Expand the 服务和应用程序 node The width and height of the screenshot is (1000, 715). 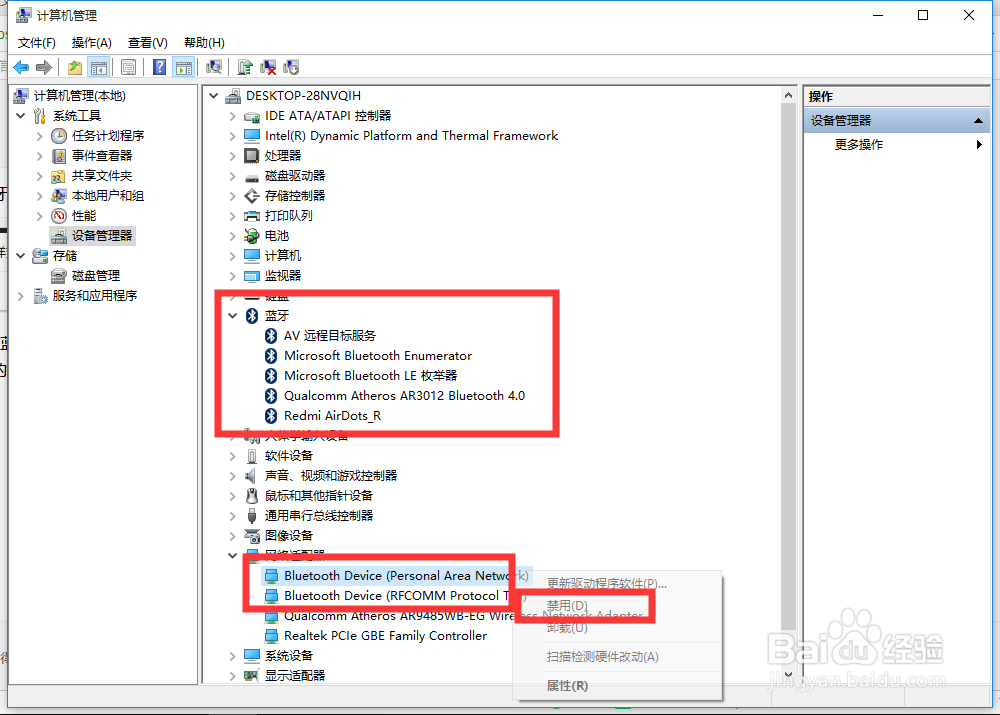point(21,296)
